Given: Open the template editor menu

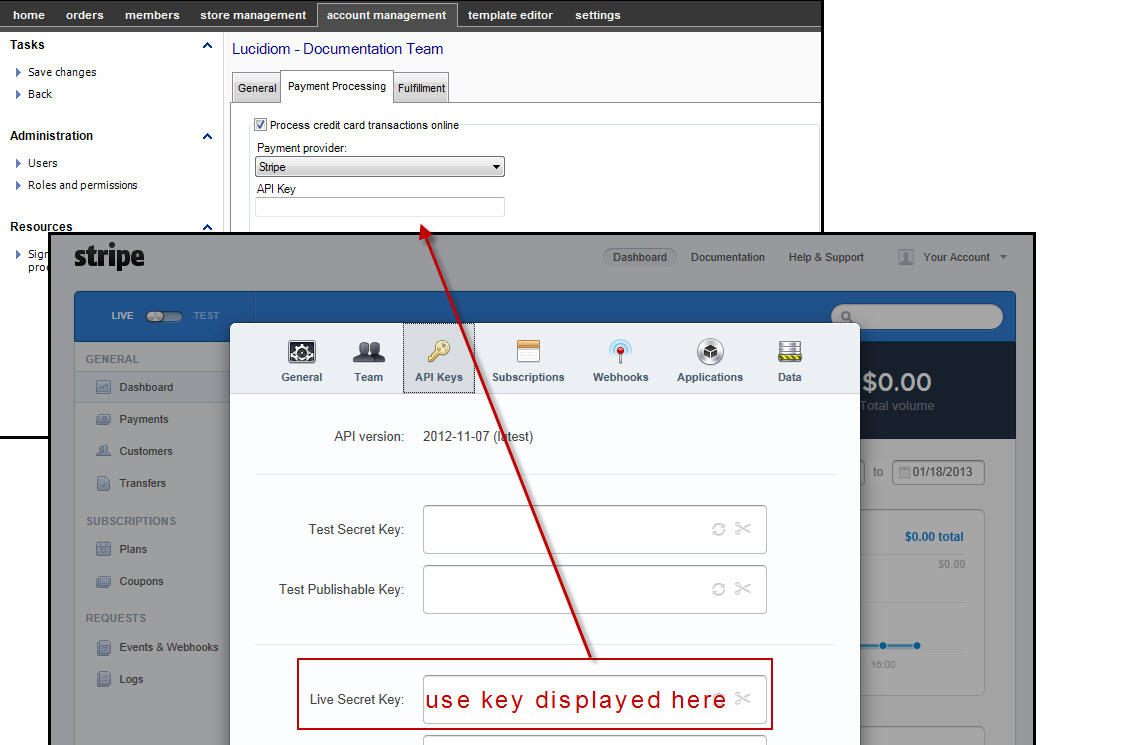Looking at the screenshot, I should coord(510,15).
